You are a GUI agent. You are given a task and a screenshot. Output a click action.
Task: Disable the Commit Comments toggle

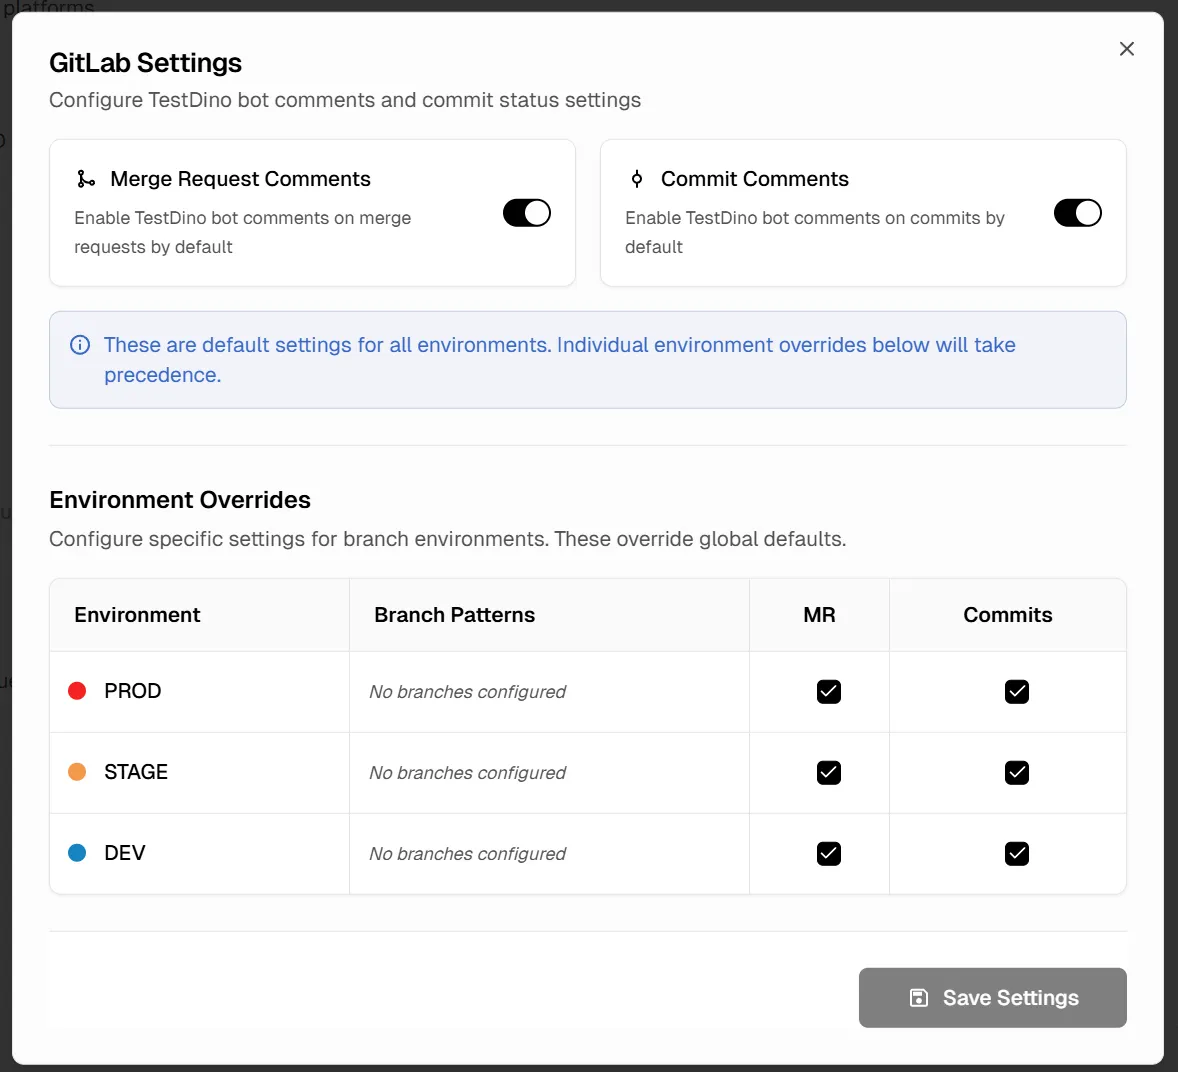(1078, 213)
